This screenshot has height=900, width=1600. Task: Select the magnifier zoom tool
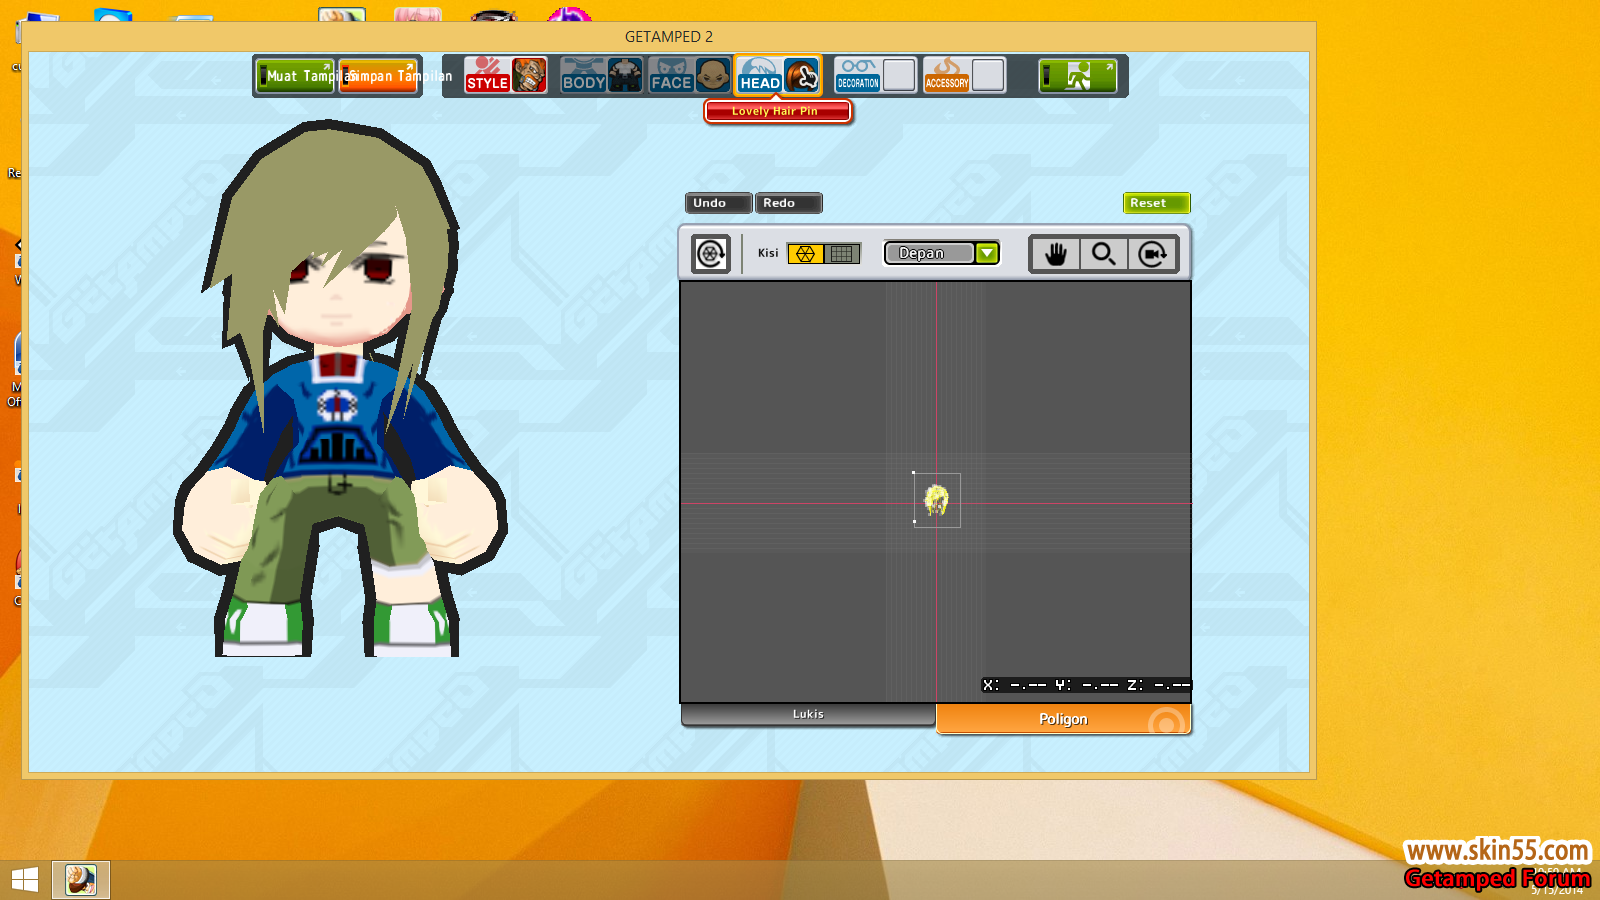pyautogui.click(x=1104, y=254)
